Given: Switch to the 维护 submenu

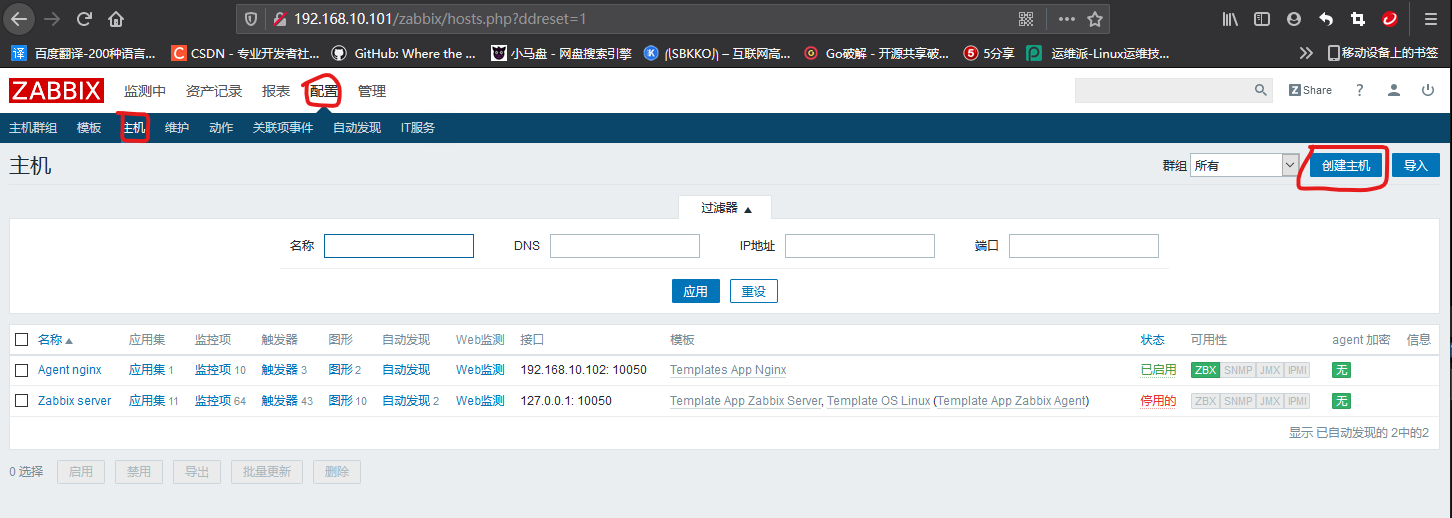Looking at the screenshot, I should (177, 128).
